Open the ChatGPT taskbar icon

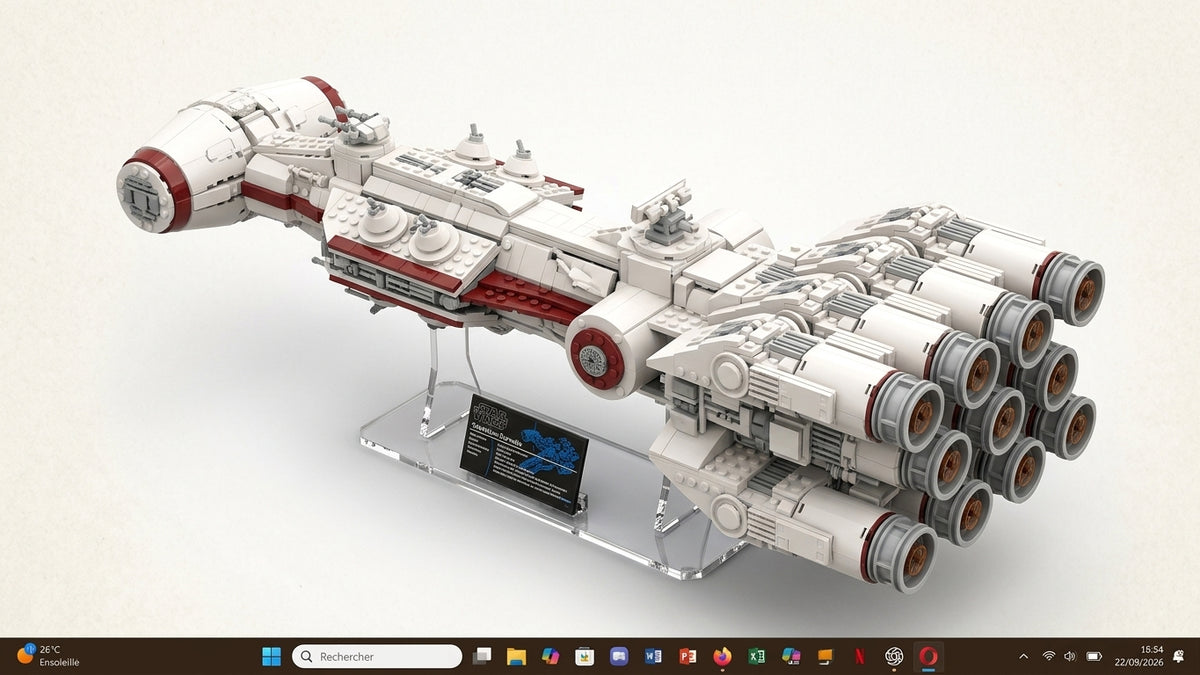tap(894, 656)
